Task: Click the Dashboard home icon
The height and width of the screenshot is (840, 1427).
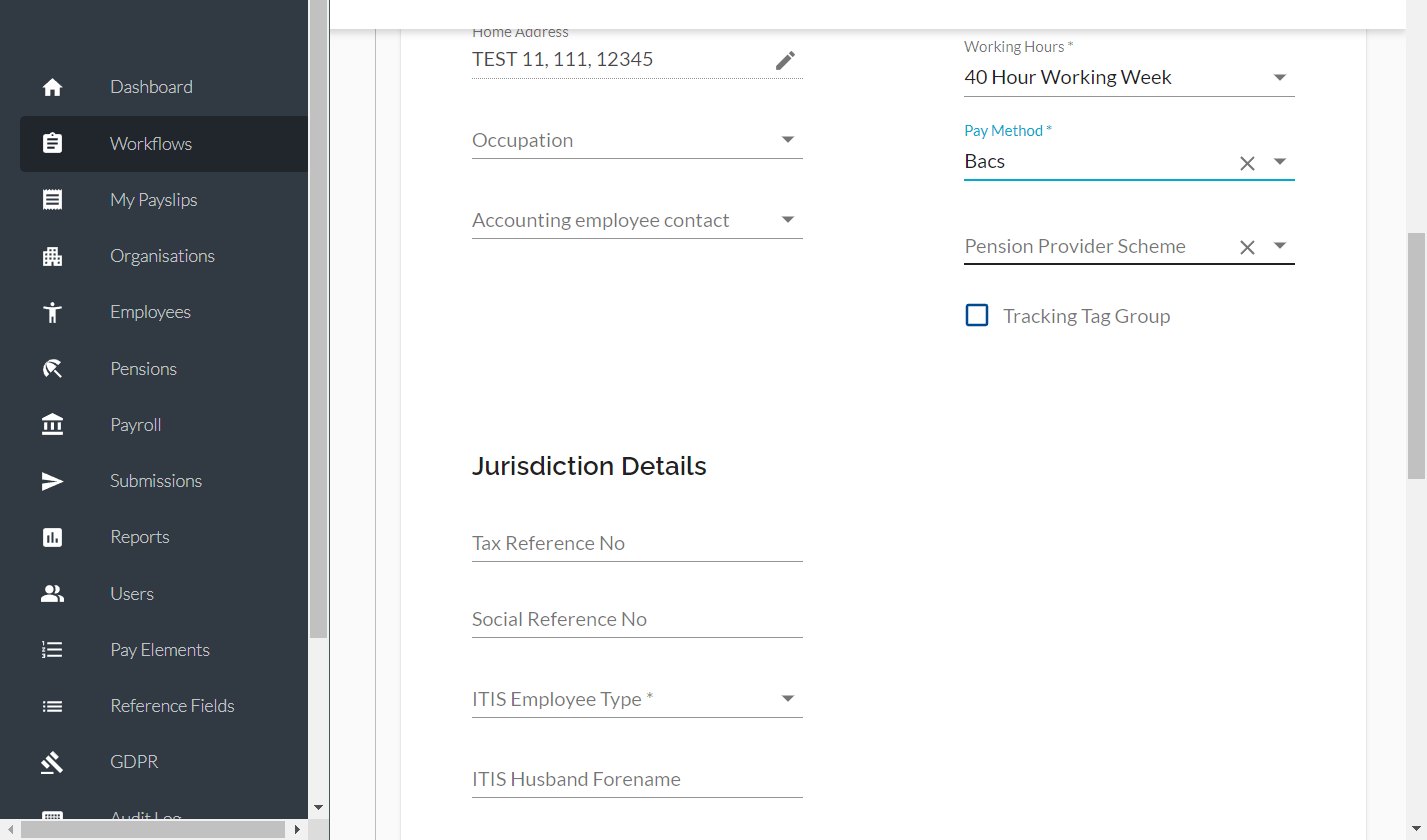Action: pyautogui.click(x=53, y=87)
